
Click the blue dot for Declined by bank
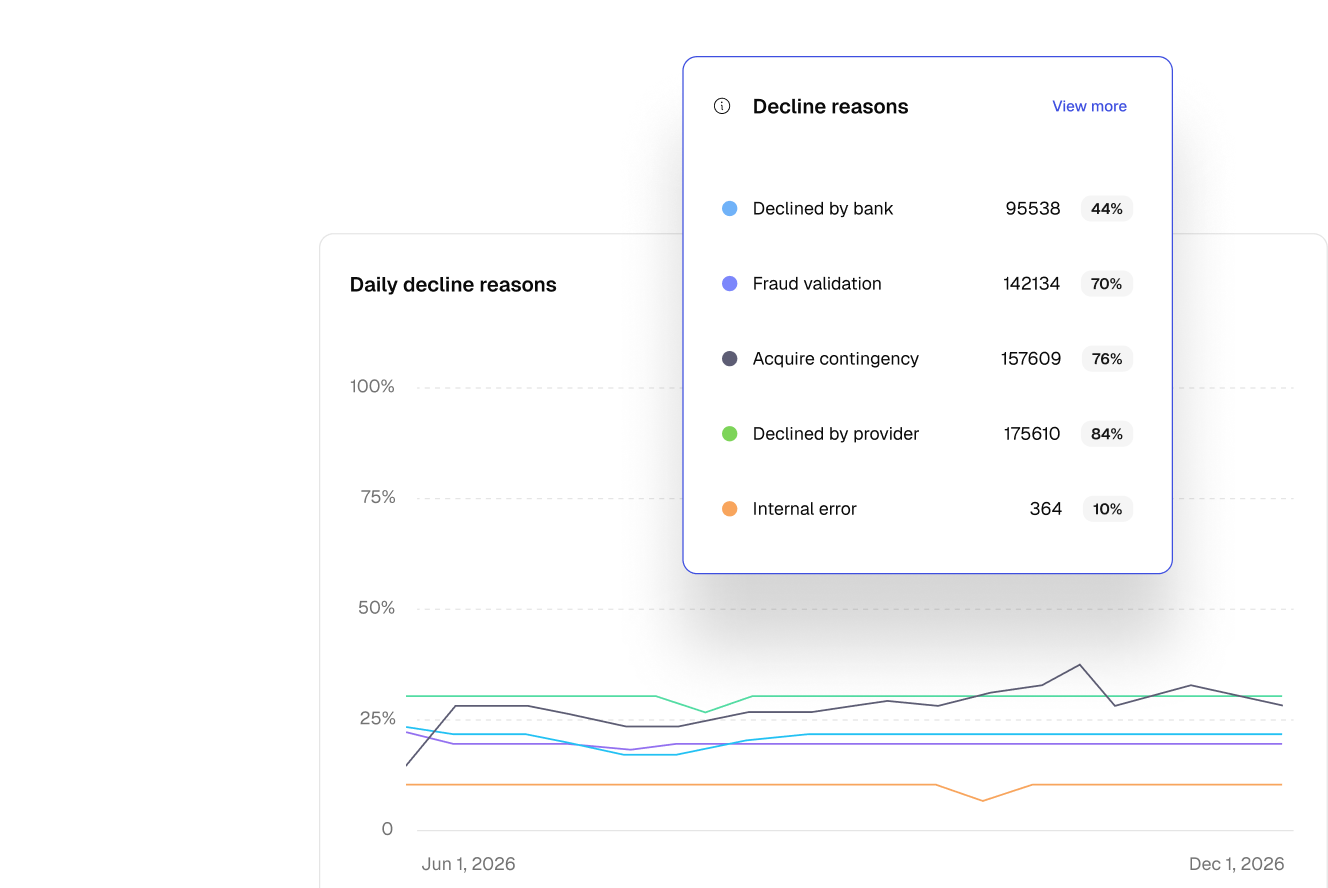click(x=730, y=209)
